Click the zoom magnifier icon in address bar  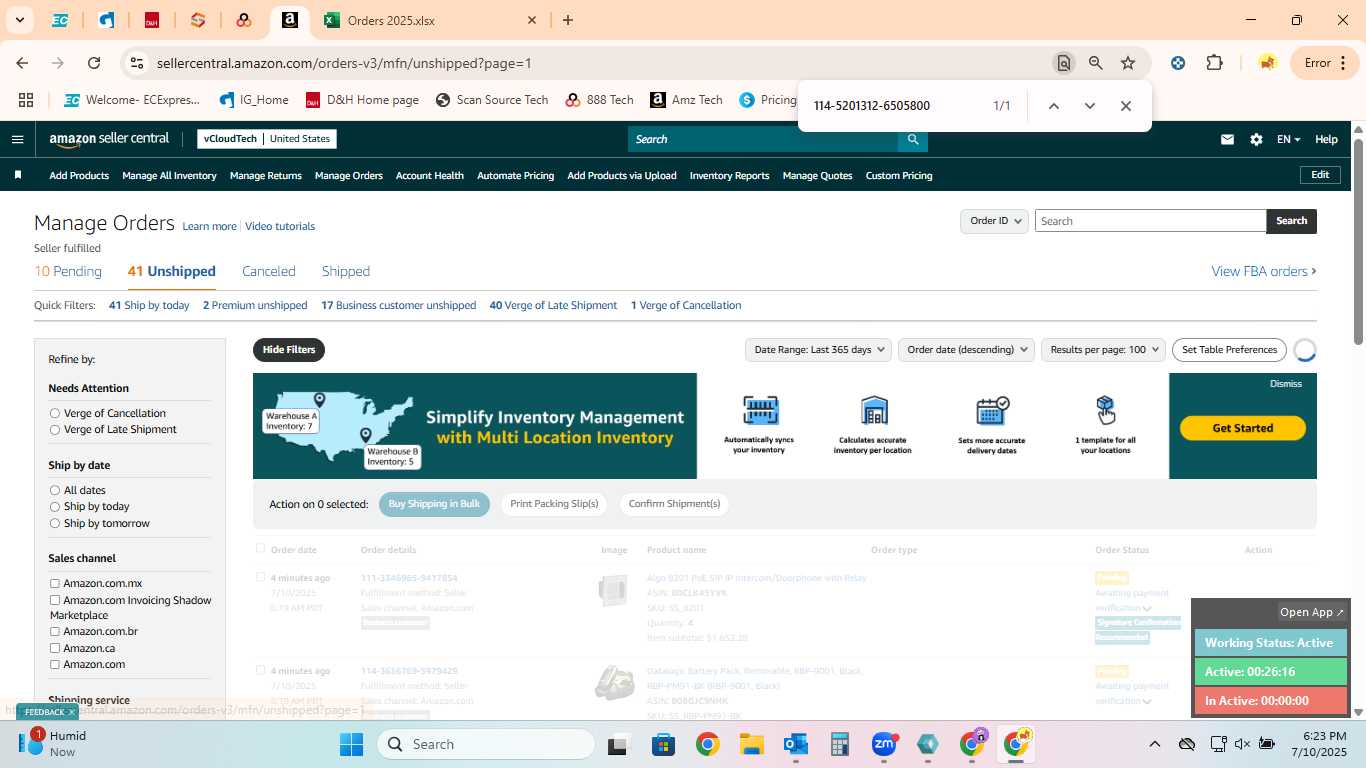point(1096,63)
